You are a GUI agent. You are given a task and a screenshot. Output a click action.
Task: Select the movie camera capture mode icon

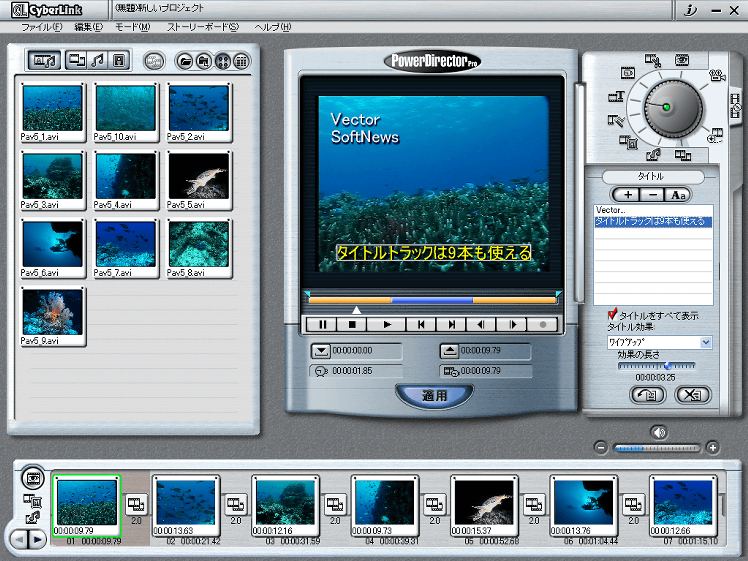point(717,75)
